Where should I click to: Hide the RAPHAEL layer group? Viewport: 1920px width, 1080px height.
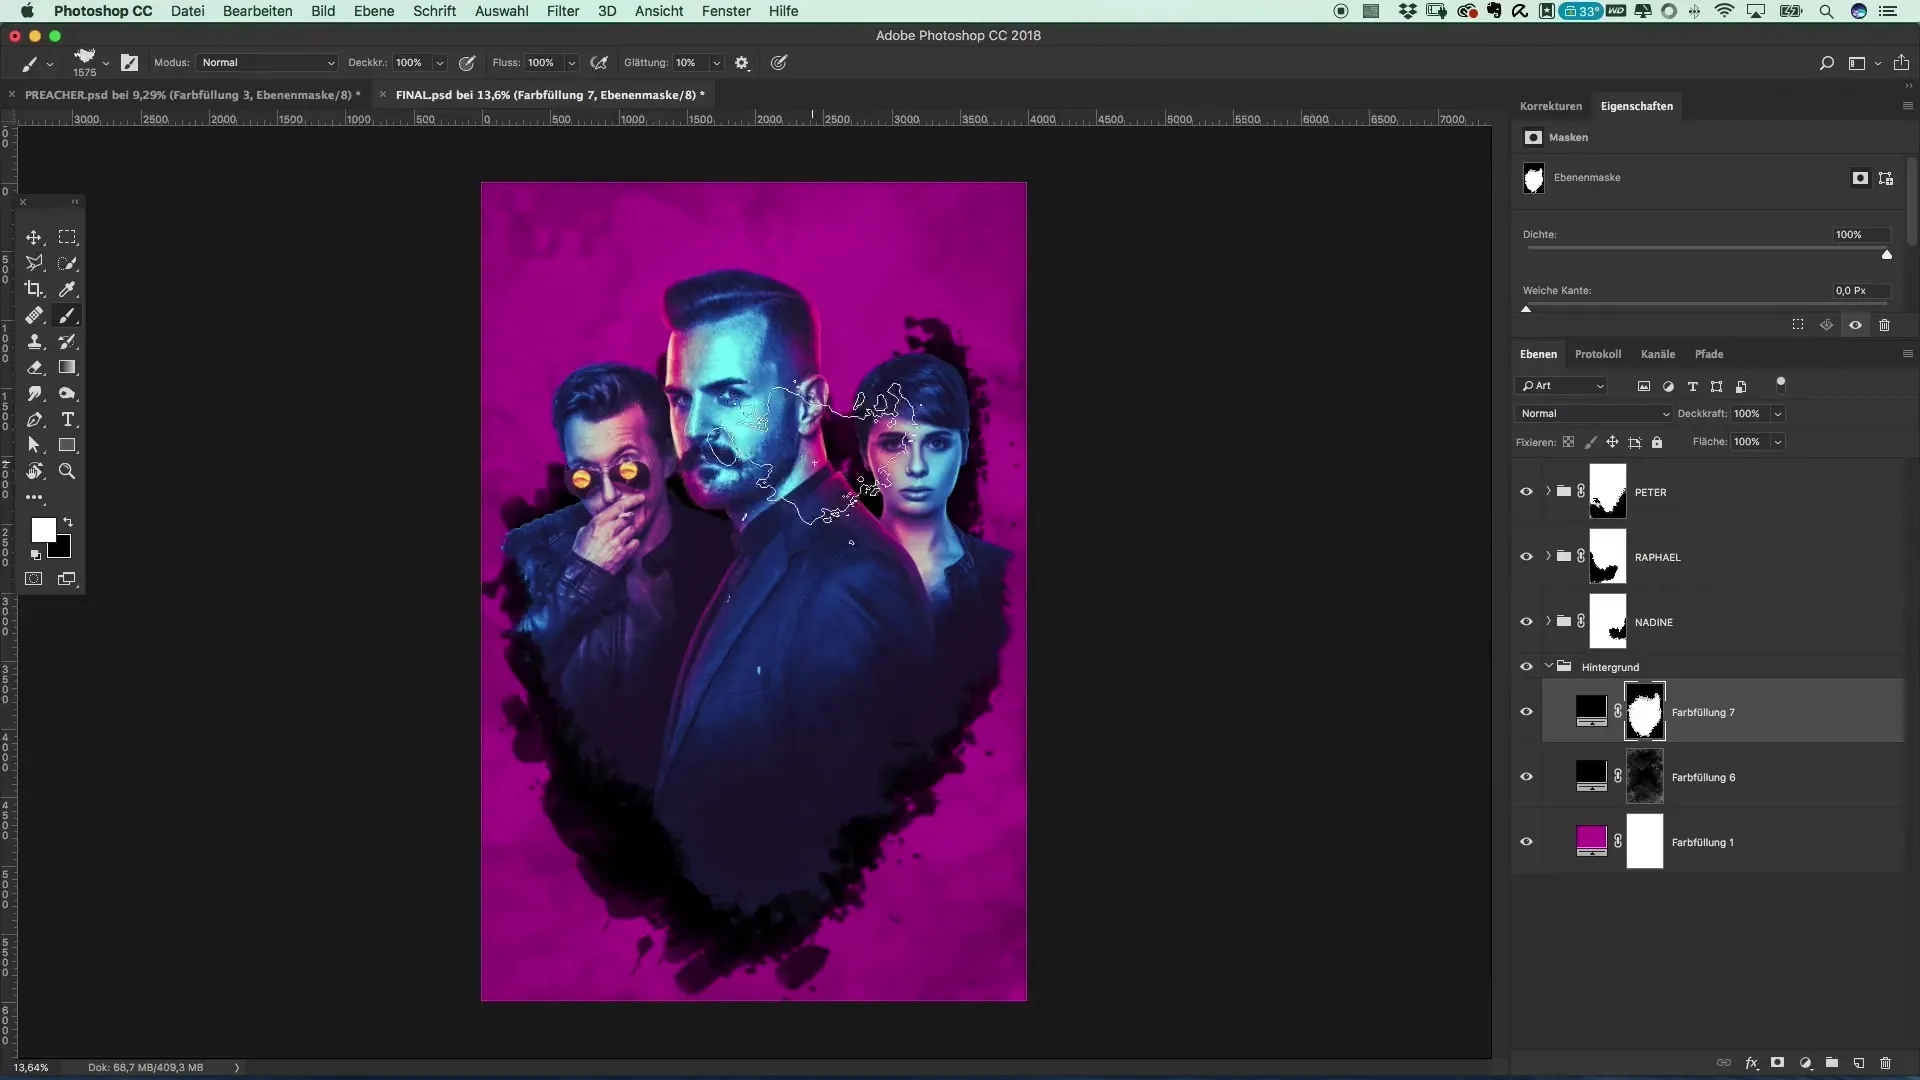(1526, 557)
